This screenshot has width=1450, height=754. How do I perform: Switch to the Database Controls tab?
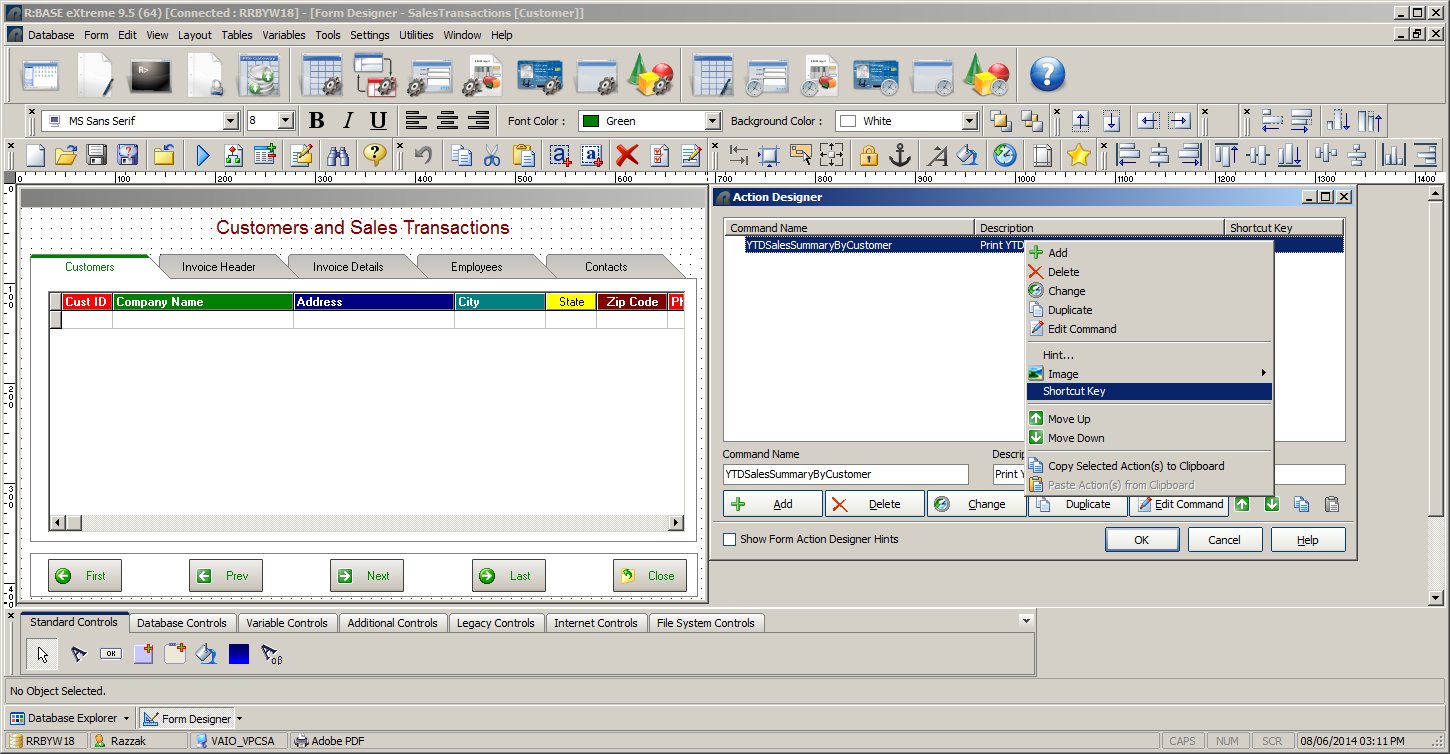[182, 623]
